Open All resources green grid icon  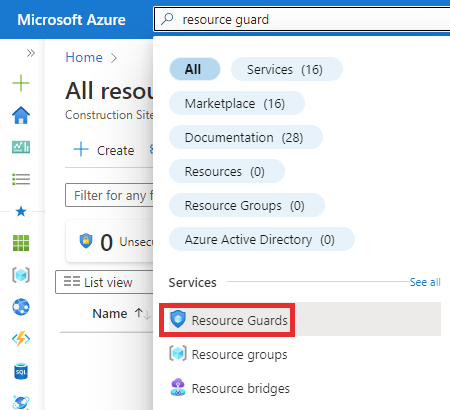coord(21,243)
